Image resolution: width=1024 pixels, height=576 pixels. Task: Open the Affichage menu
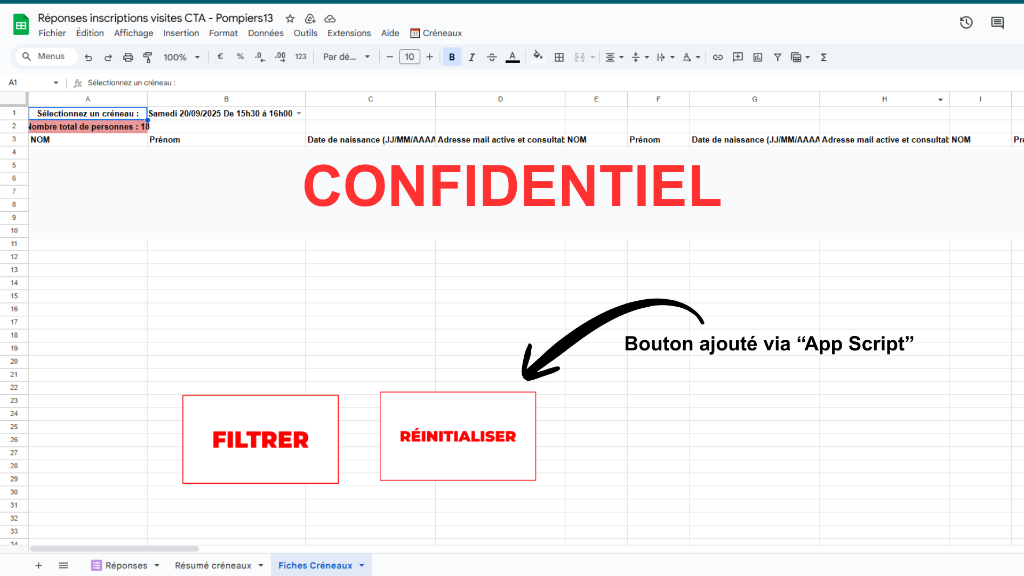click(133, 33)
